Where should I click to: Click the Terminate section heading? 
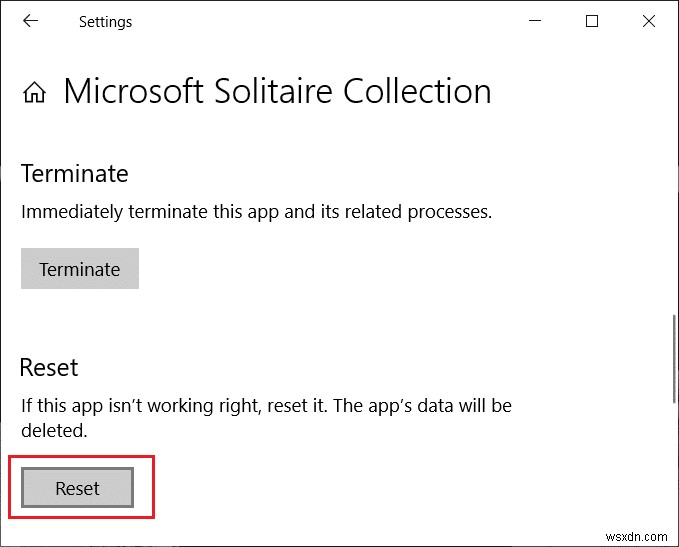tap(74, 174)
